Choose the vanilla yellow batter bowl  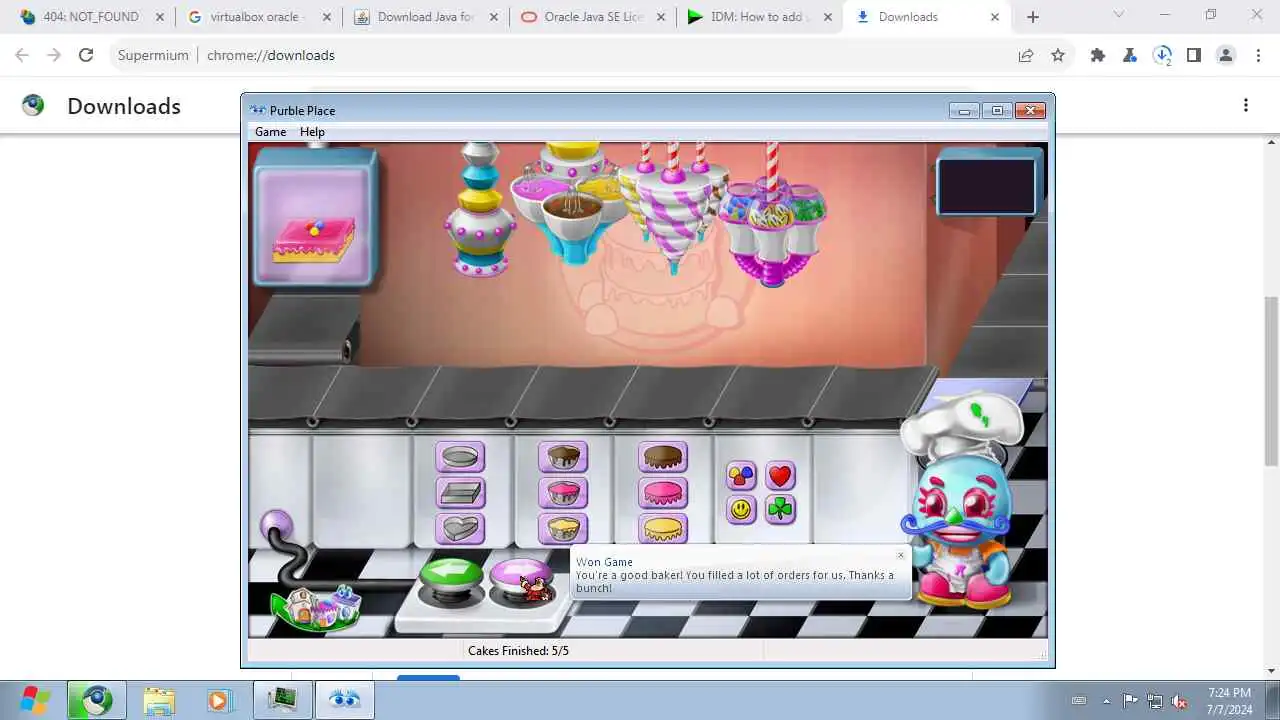pyautogui.click(x=563, y=528)
